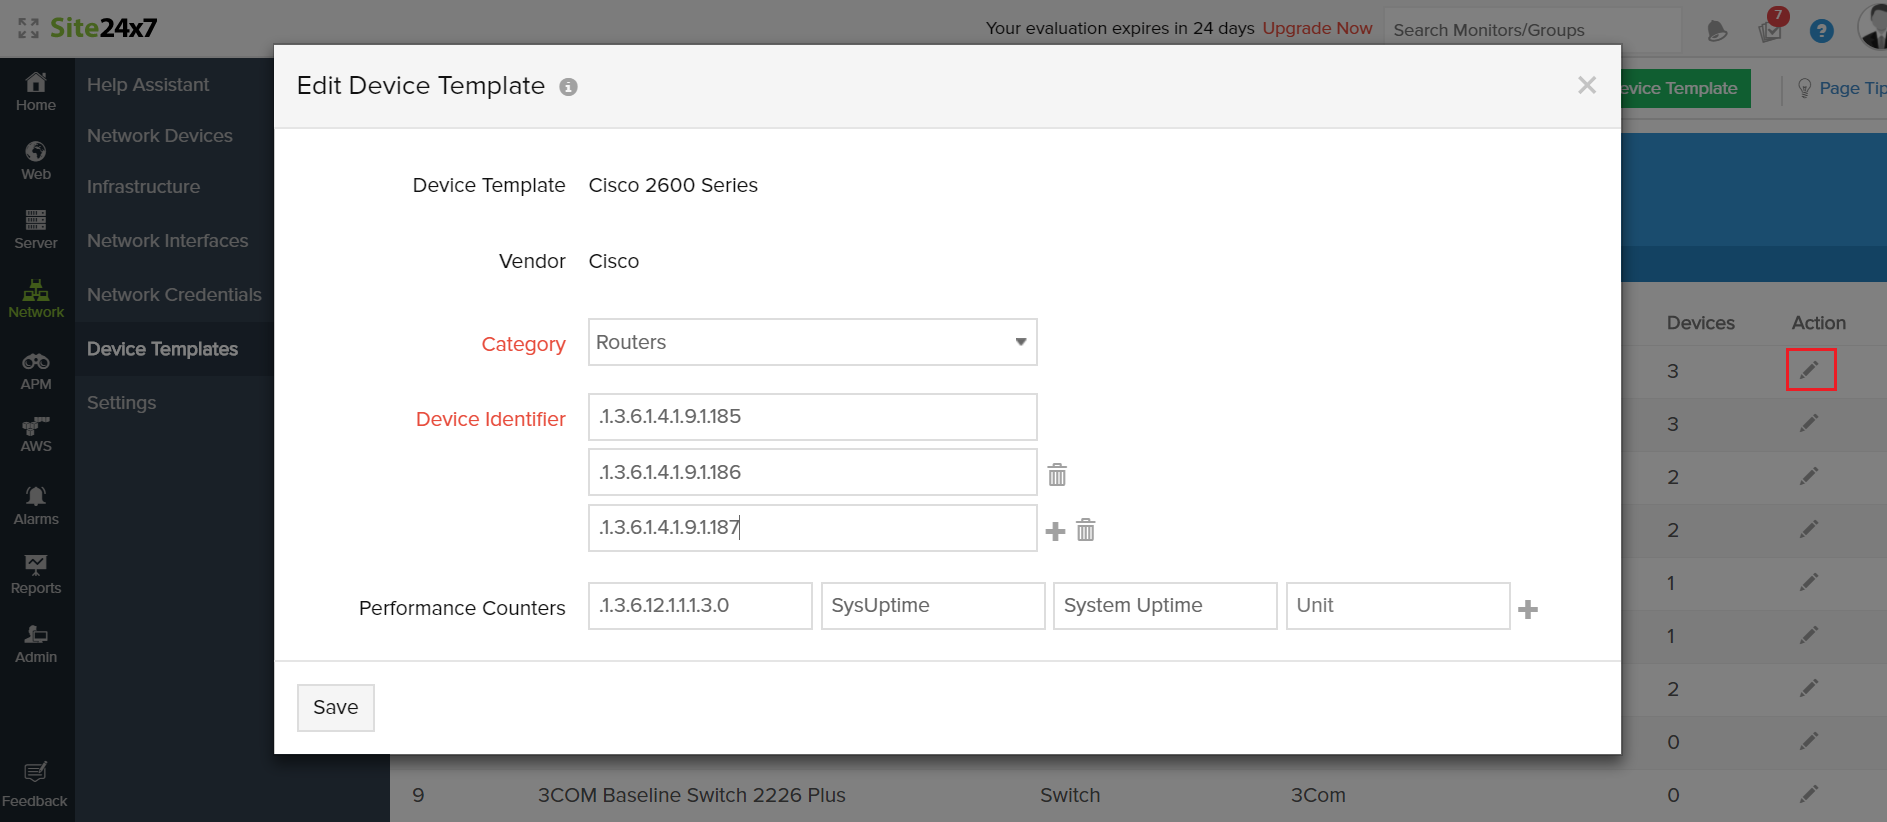Open the help question mark icon
Screen dimensions: 1887x822
1822,31
